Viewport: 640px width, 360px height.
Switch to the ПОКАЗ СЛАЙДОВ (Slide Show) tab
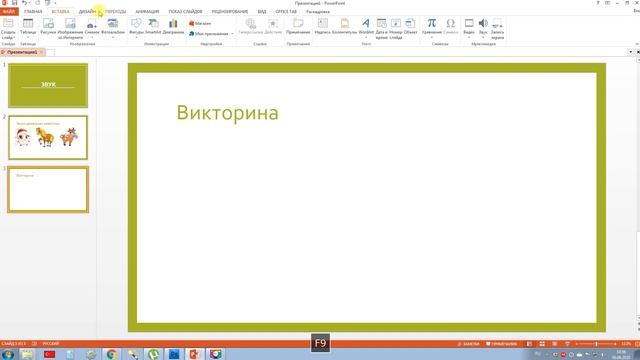tap(185, 11)
